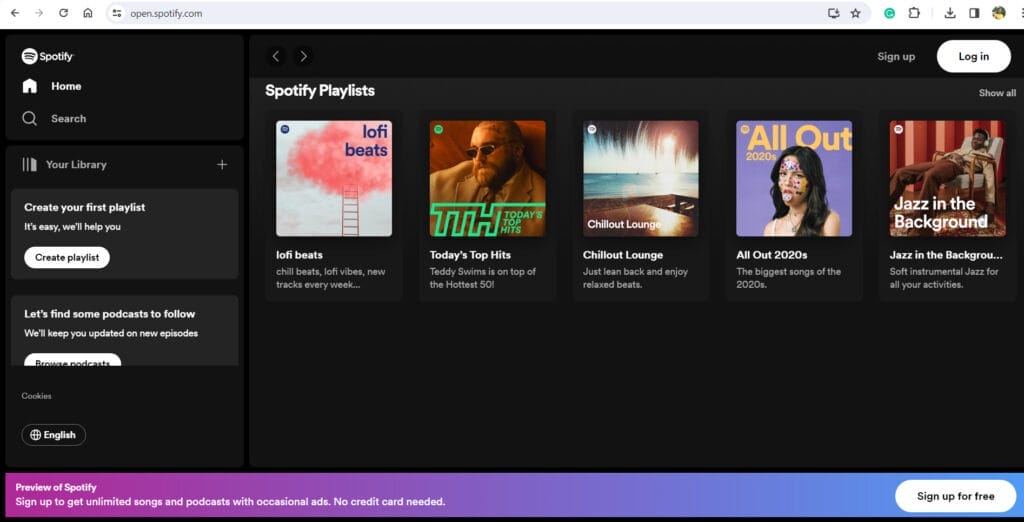Open the extensions puzzle icon
The width and height of the screenshot is (1024, 522).
point(914,13)
